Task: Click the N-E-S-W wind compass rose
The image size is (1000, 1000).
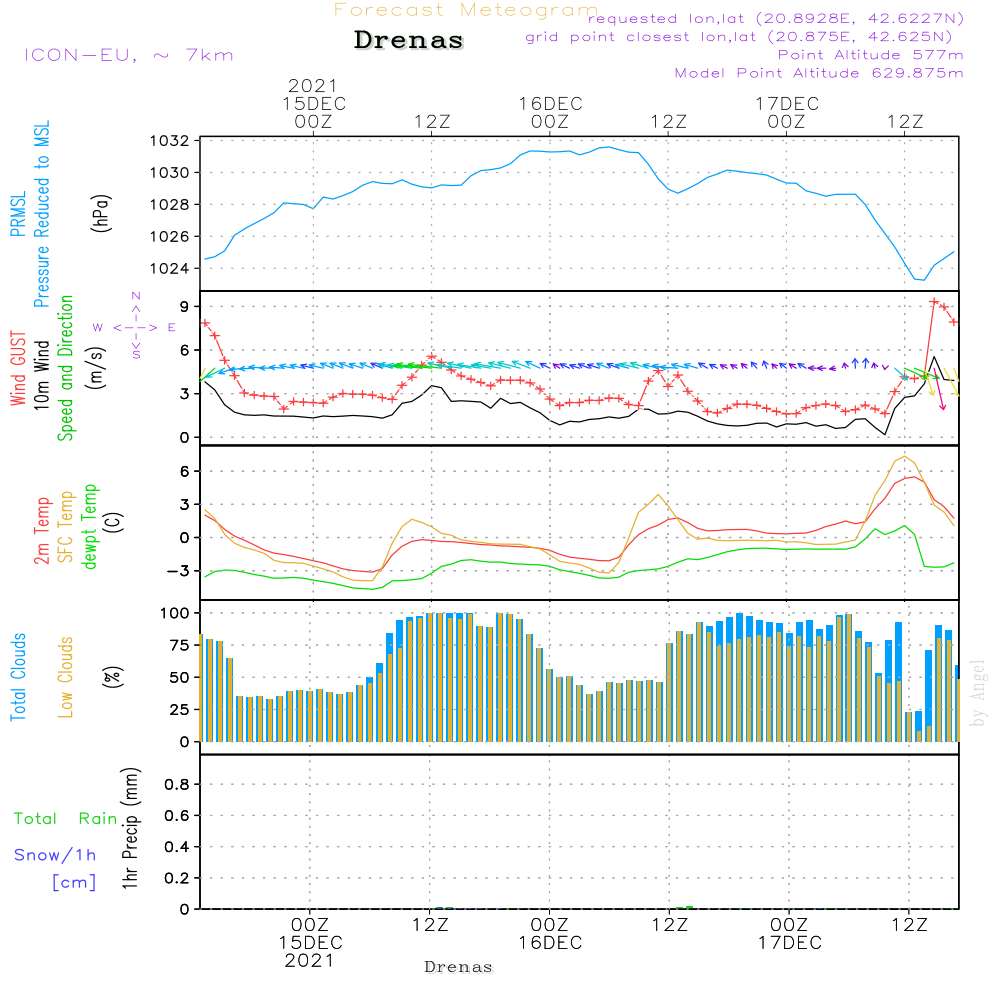Action: point(135,327)
